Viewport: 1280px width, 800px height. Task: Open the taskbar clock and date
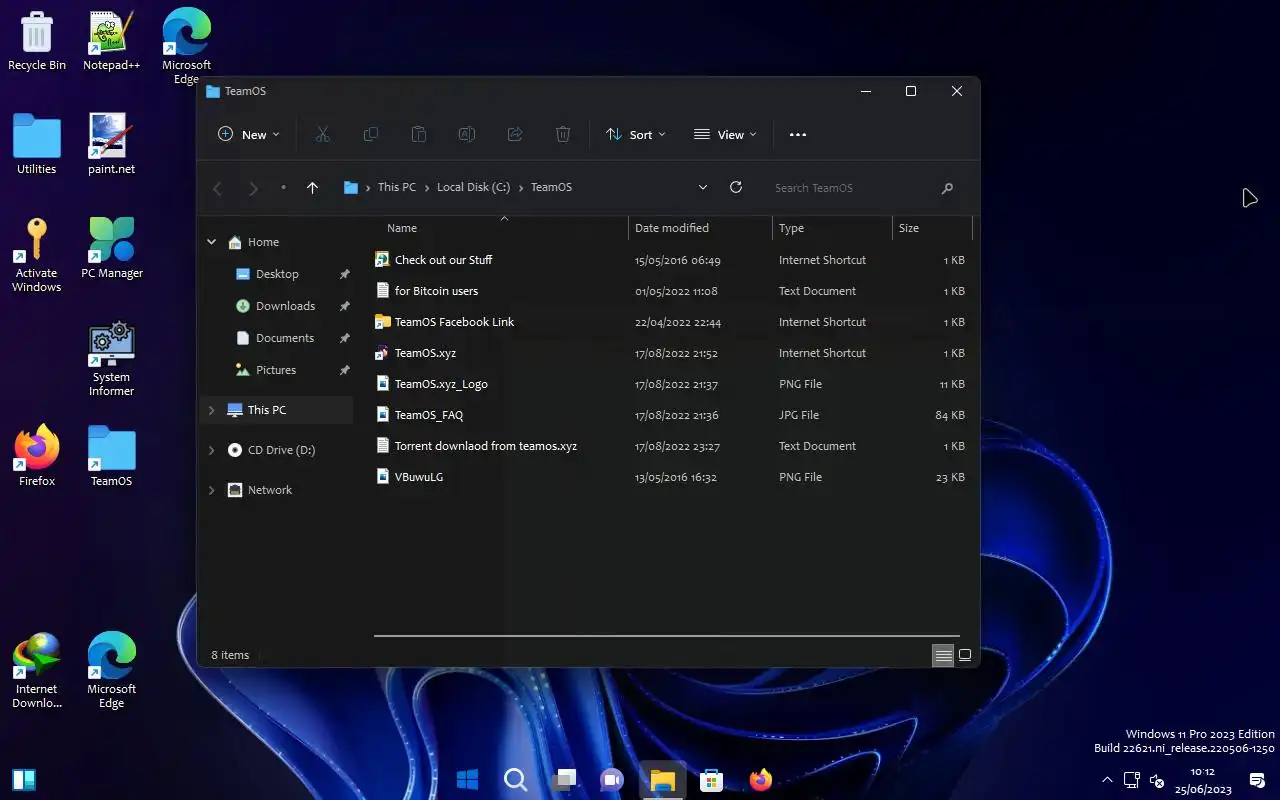pos(1202,780)
